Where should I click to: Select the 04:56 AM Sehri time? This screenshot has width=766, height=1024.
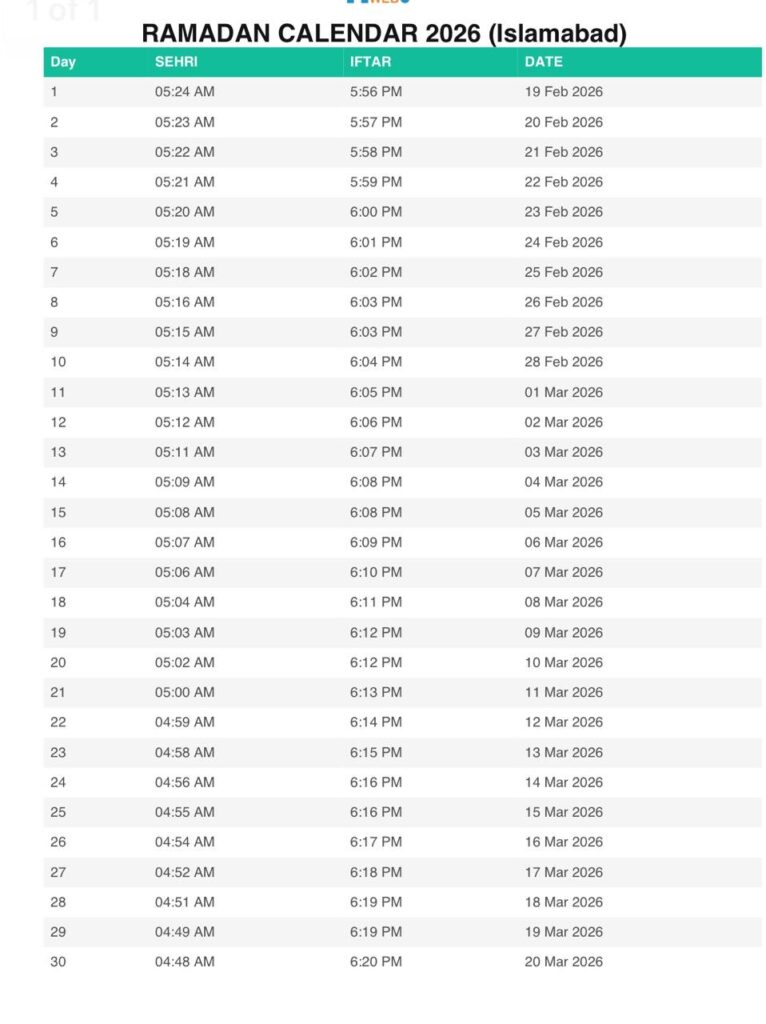click(184, 782)
